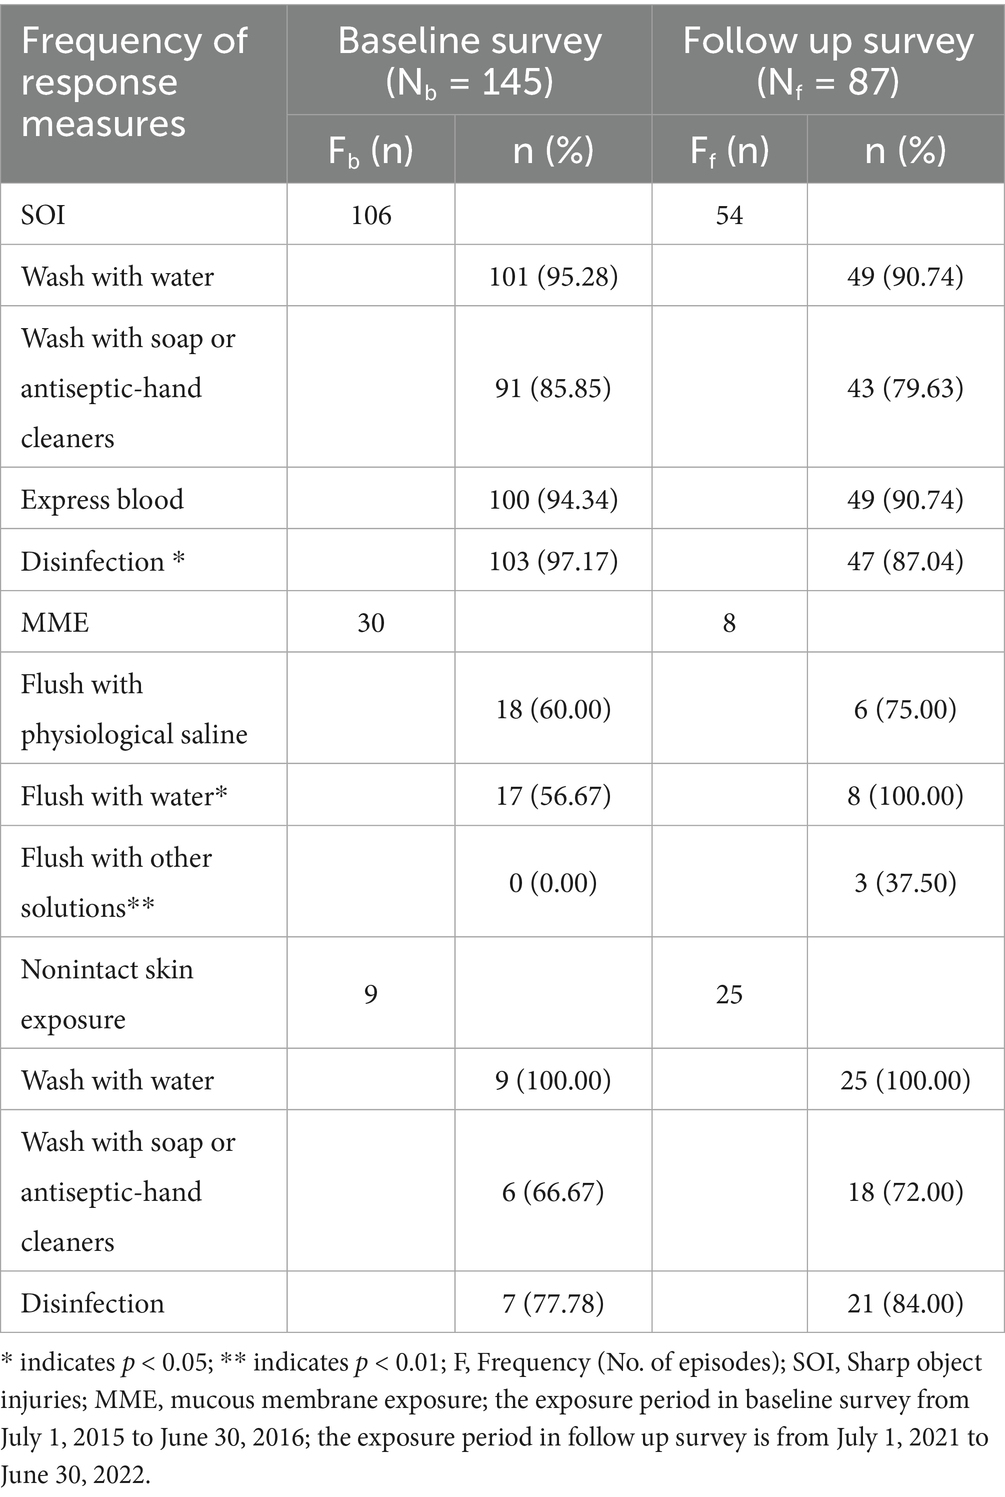
Task: Select the MME row label
Action: [x=55, y=623]
